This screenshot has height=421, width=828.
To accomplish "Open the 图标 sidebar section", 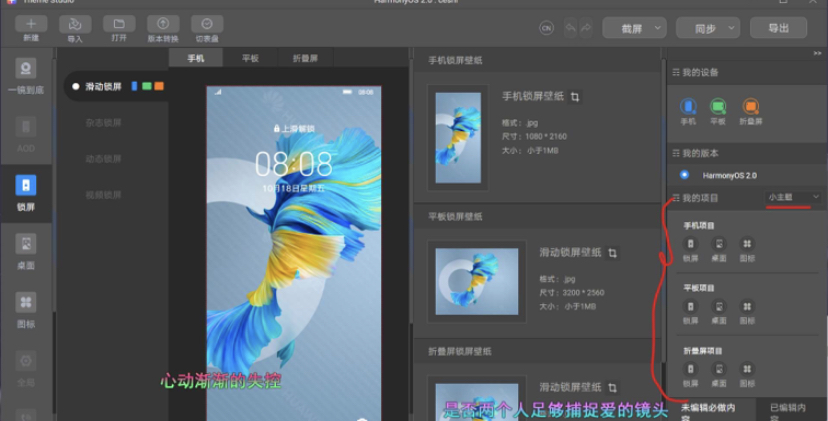I will click(x=25, y=311).
